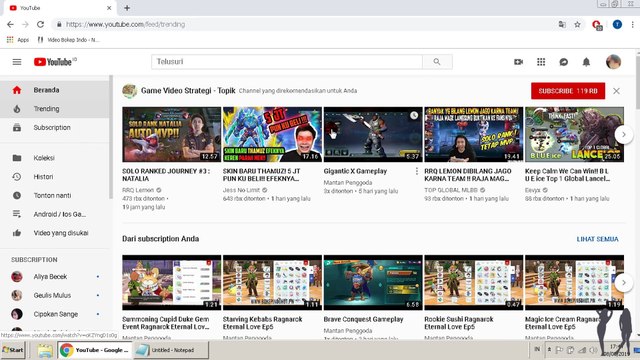Go back with browser back arrow
The height and width of the screenshot is (360, 640).
click(10, 24)
